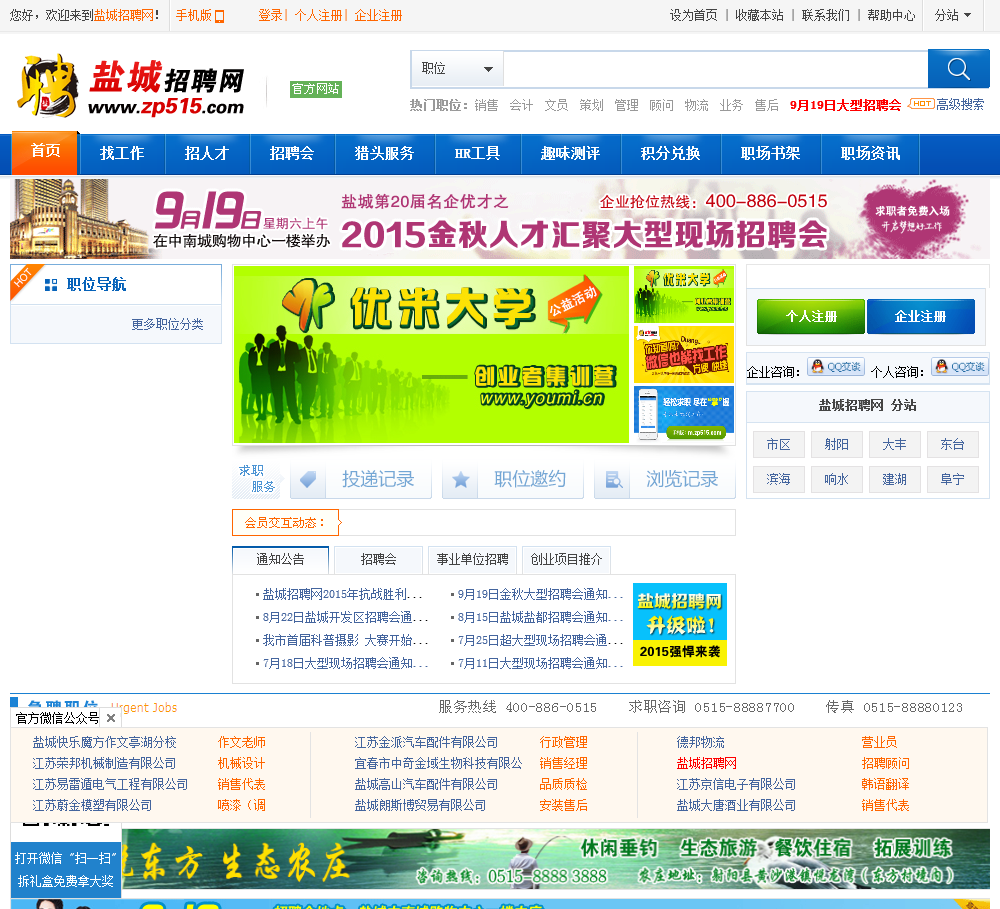Open 职位邀约 star icon button
This screenshot has height=909, width=1000.
coord(513,480)
